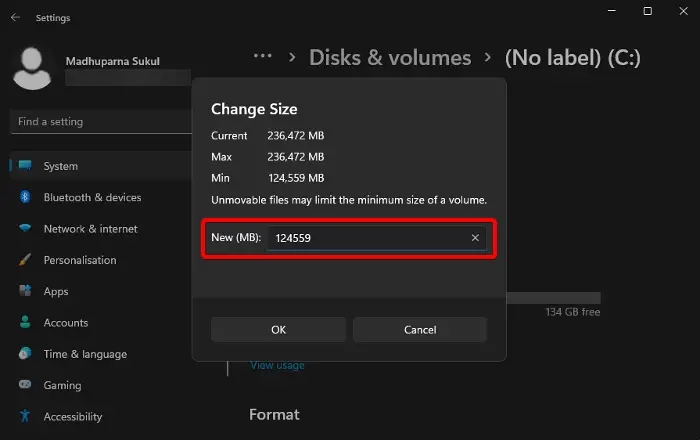Click the Time & language globe icon
This screenshot has width=700, height=440.
click(25, 353)
